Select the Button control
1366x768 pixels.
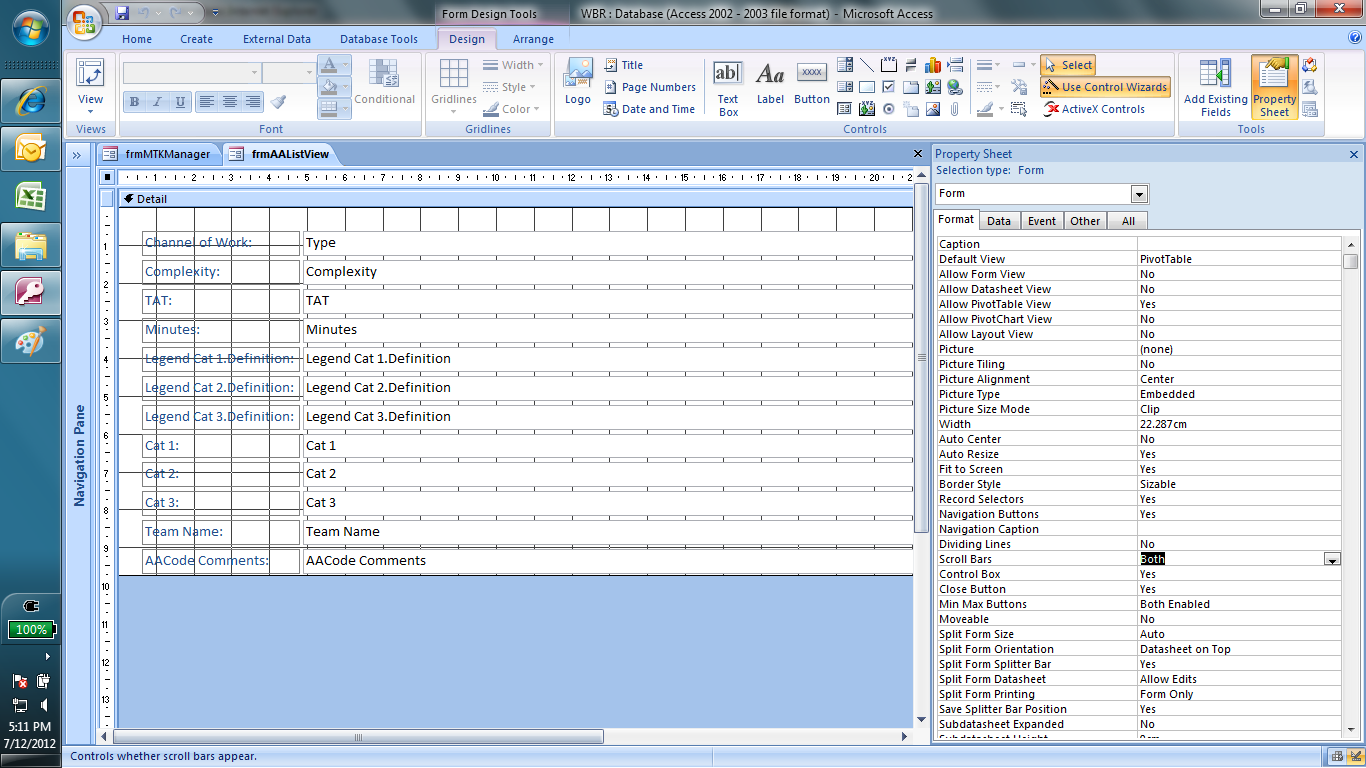(811, 86)
